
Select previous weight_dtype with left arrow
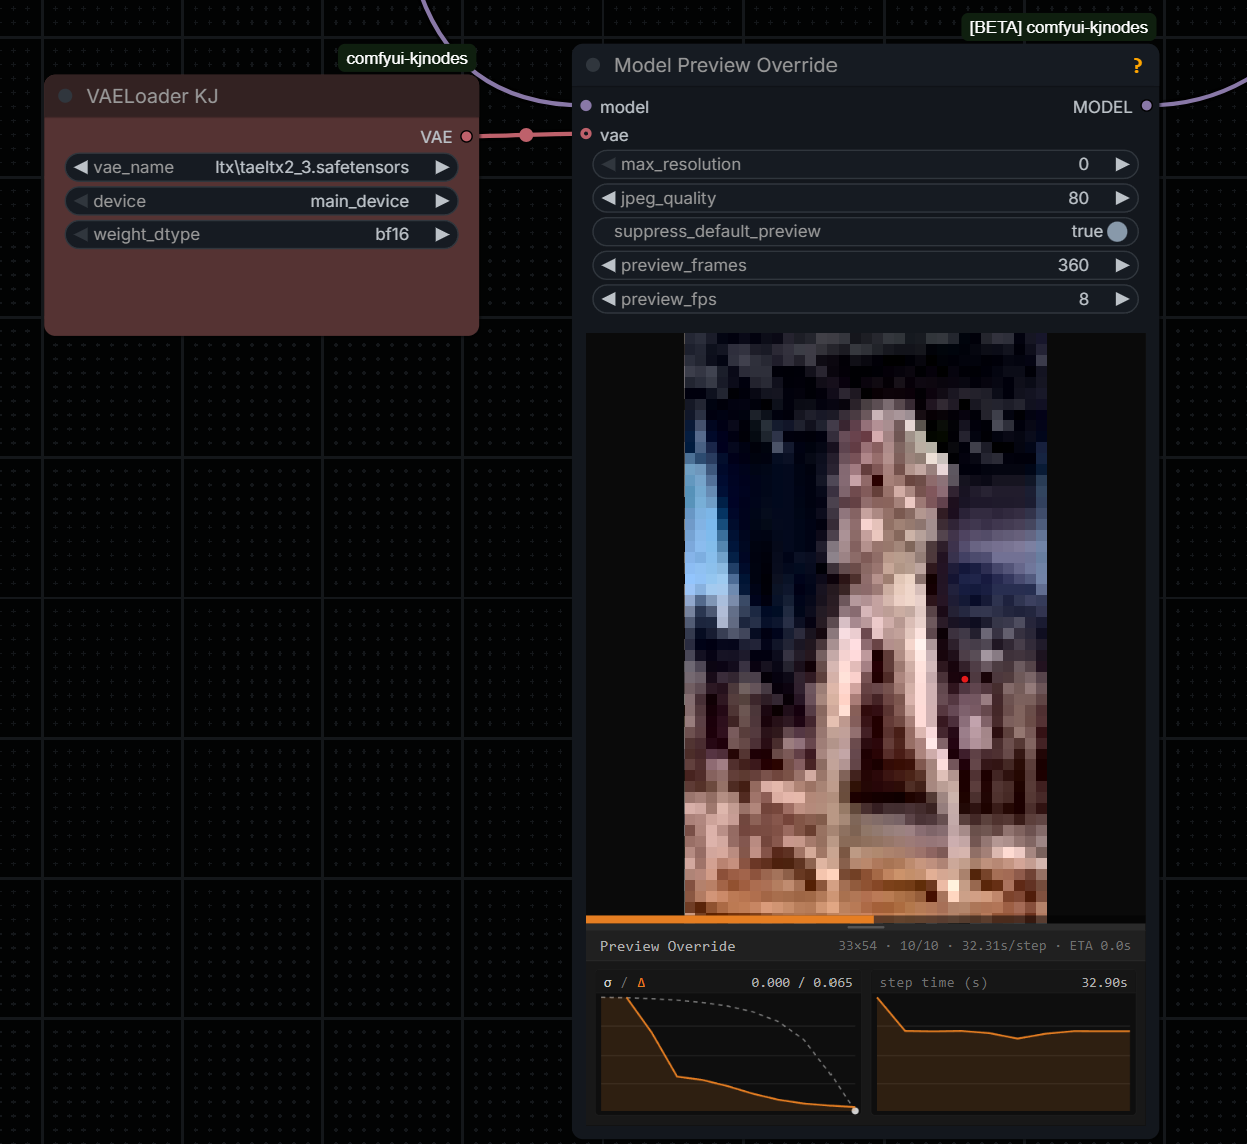pos(81,234)
